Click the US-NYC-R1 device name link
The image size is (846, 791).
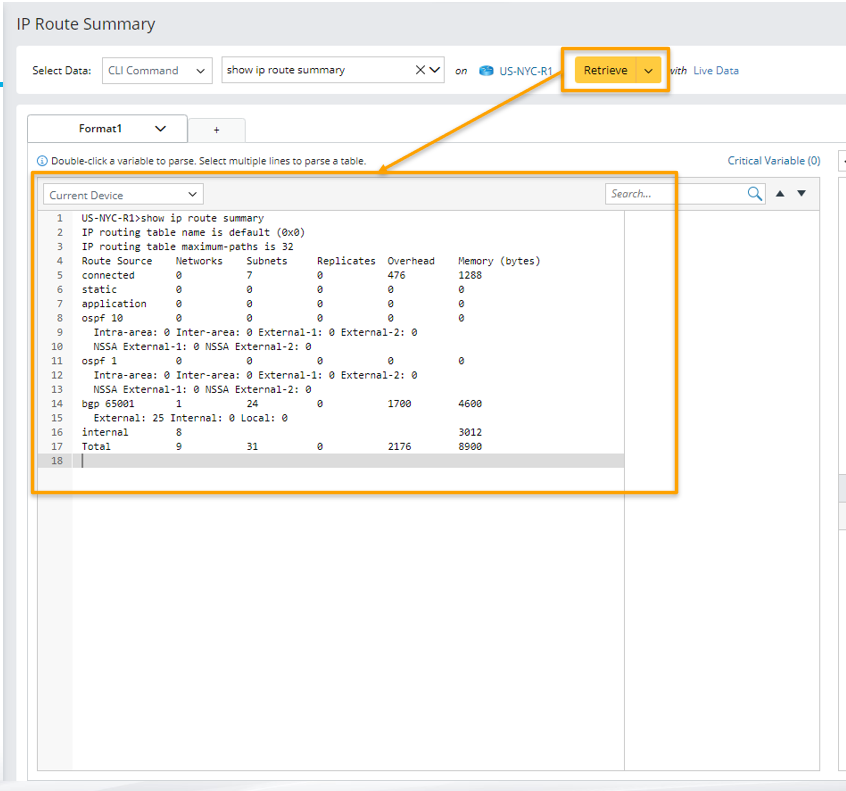click(x=526, y=71)
